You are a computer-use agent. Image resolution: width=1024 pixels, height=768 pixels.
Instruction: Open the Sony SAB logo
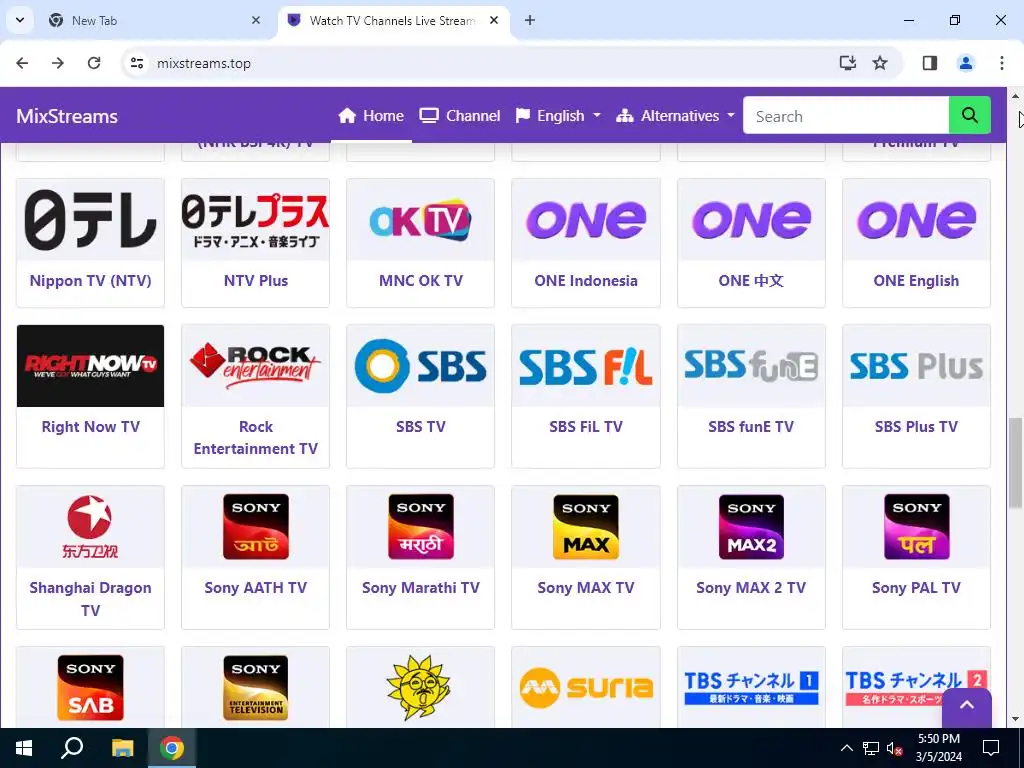click(x=90, y=687)
